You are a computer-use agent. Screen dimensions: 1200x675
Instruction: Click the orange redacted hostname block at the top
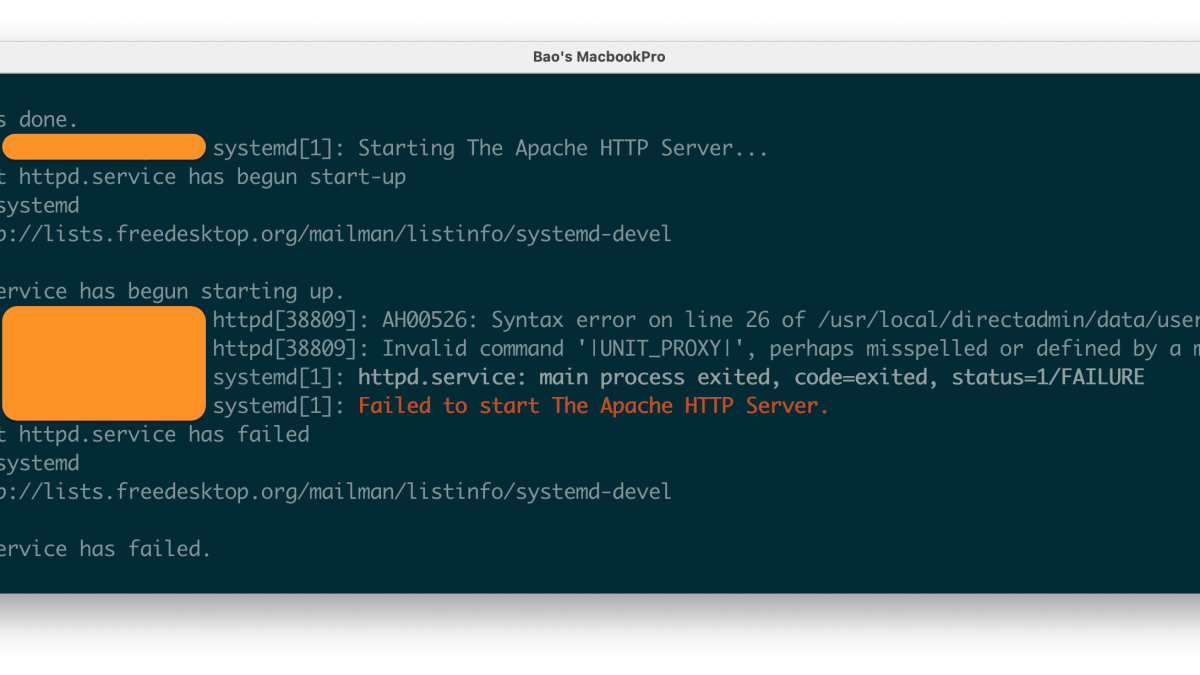click(x=104, y=146)
